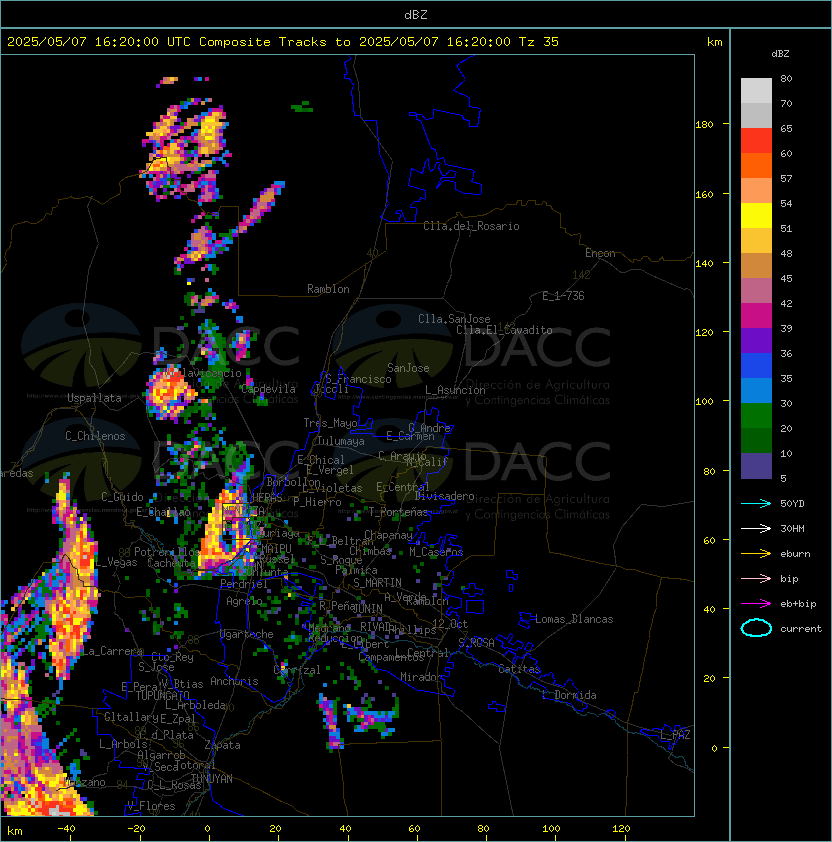Click the '65' value on dBZ scale
832x842 pixels.
786,128
